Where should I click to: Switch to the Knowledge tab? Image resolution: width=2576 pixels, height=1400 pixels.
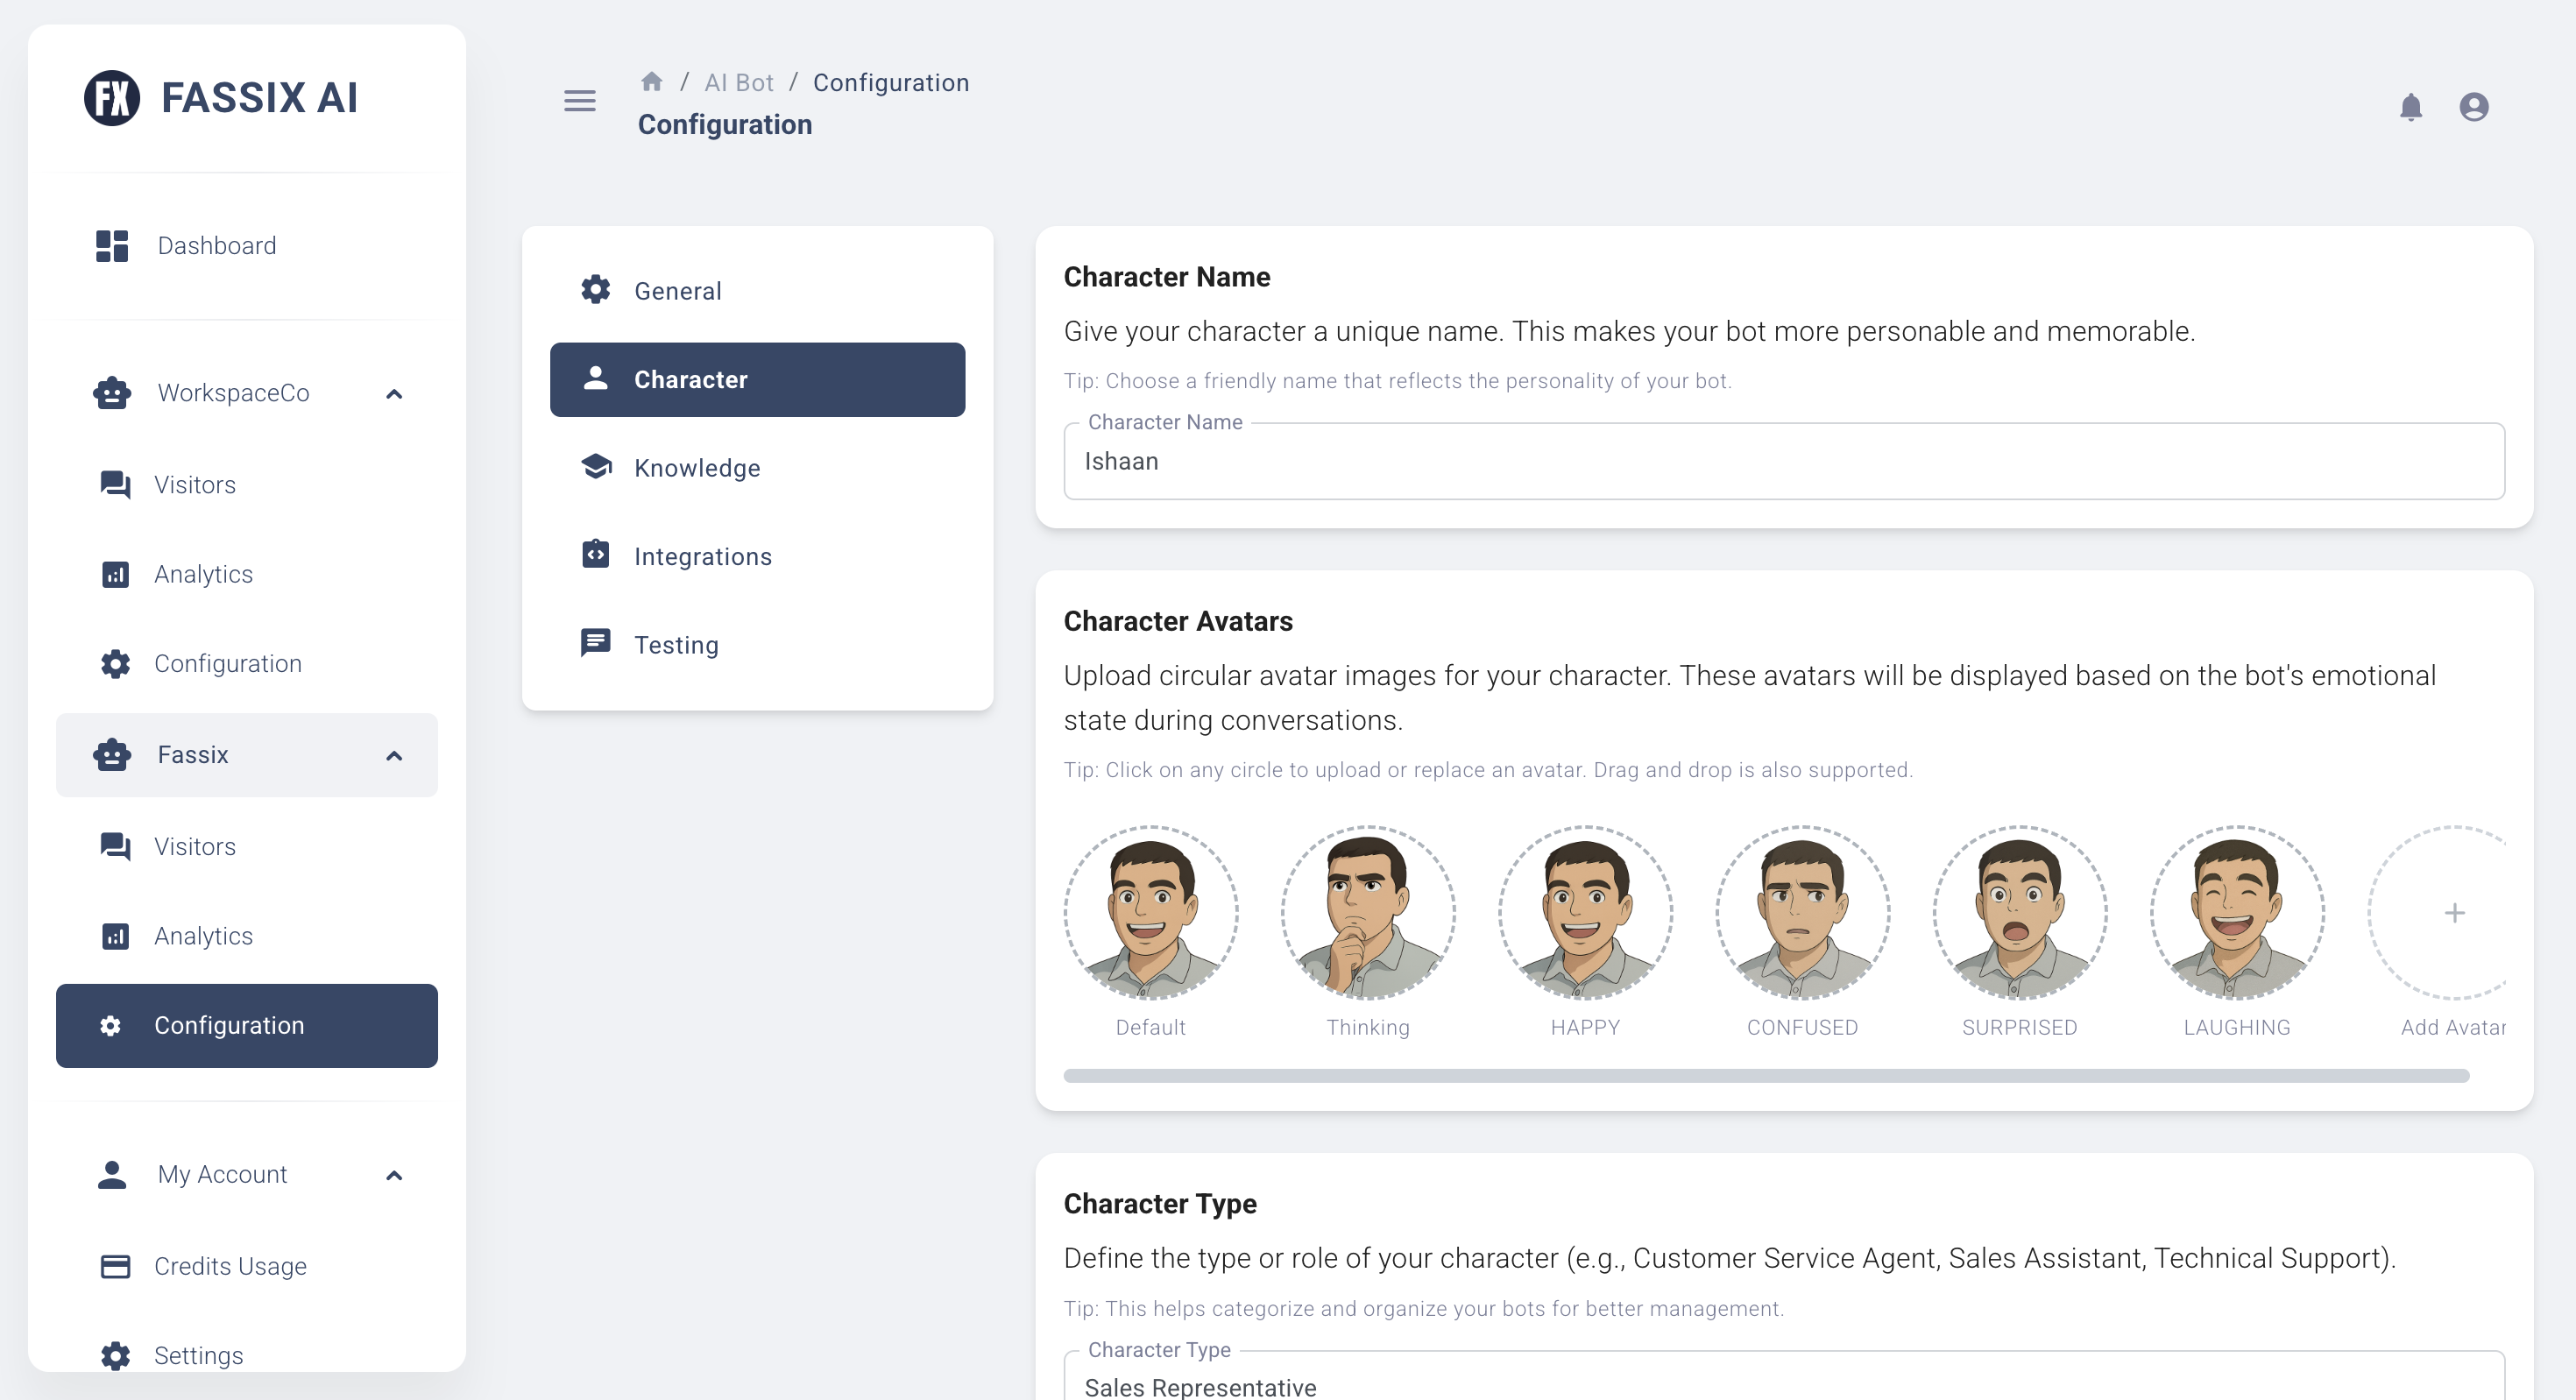tap(697, 467)
